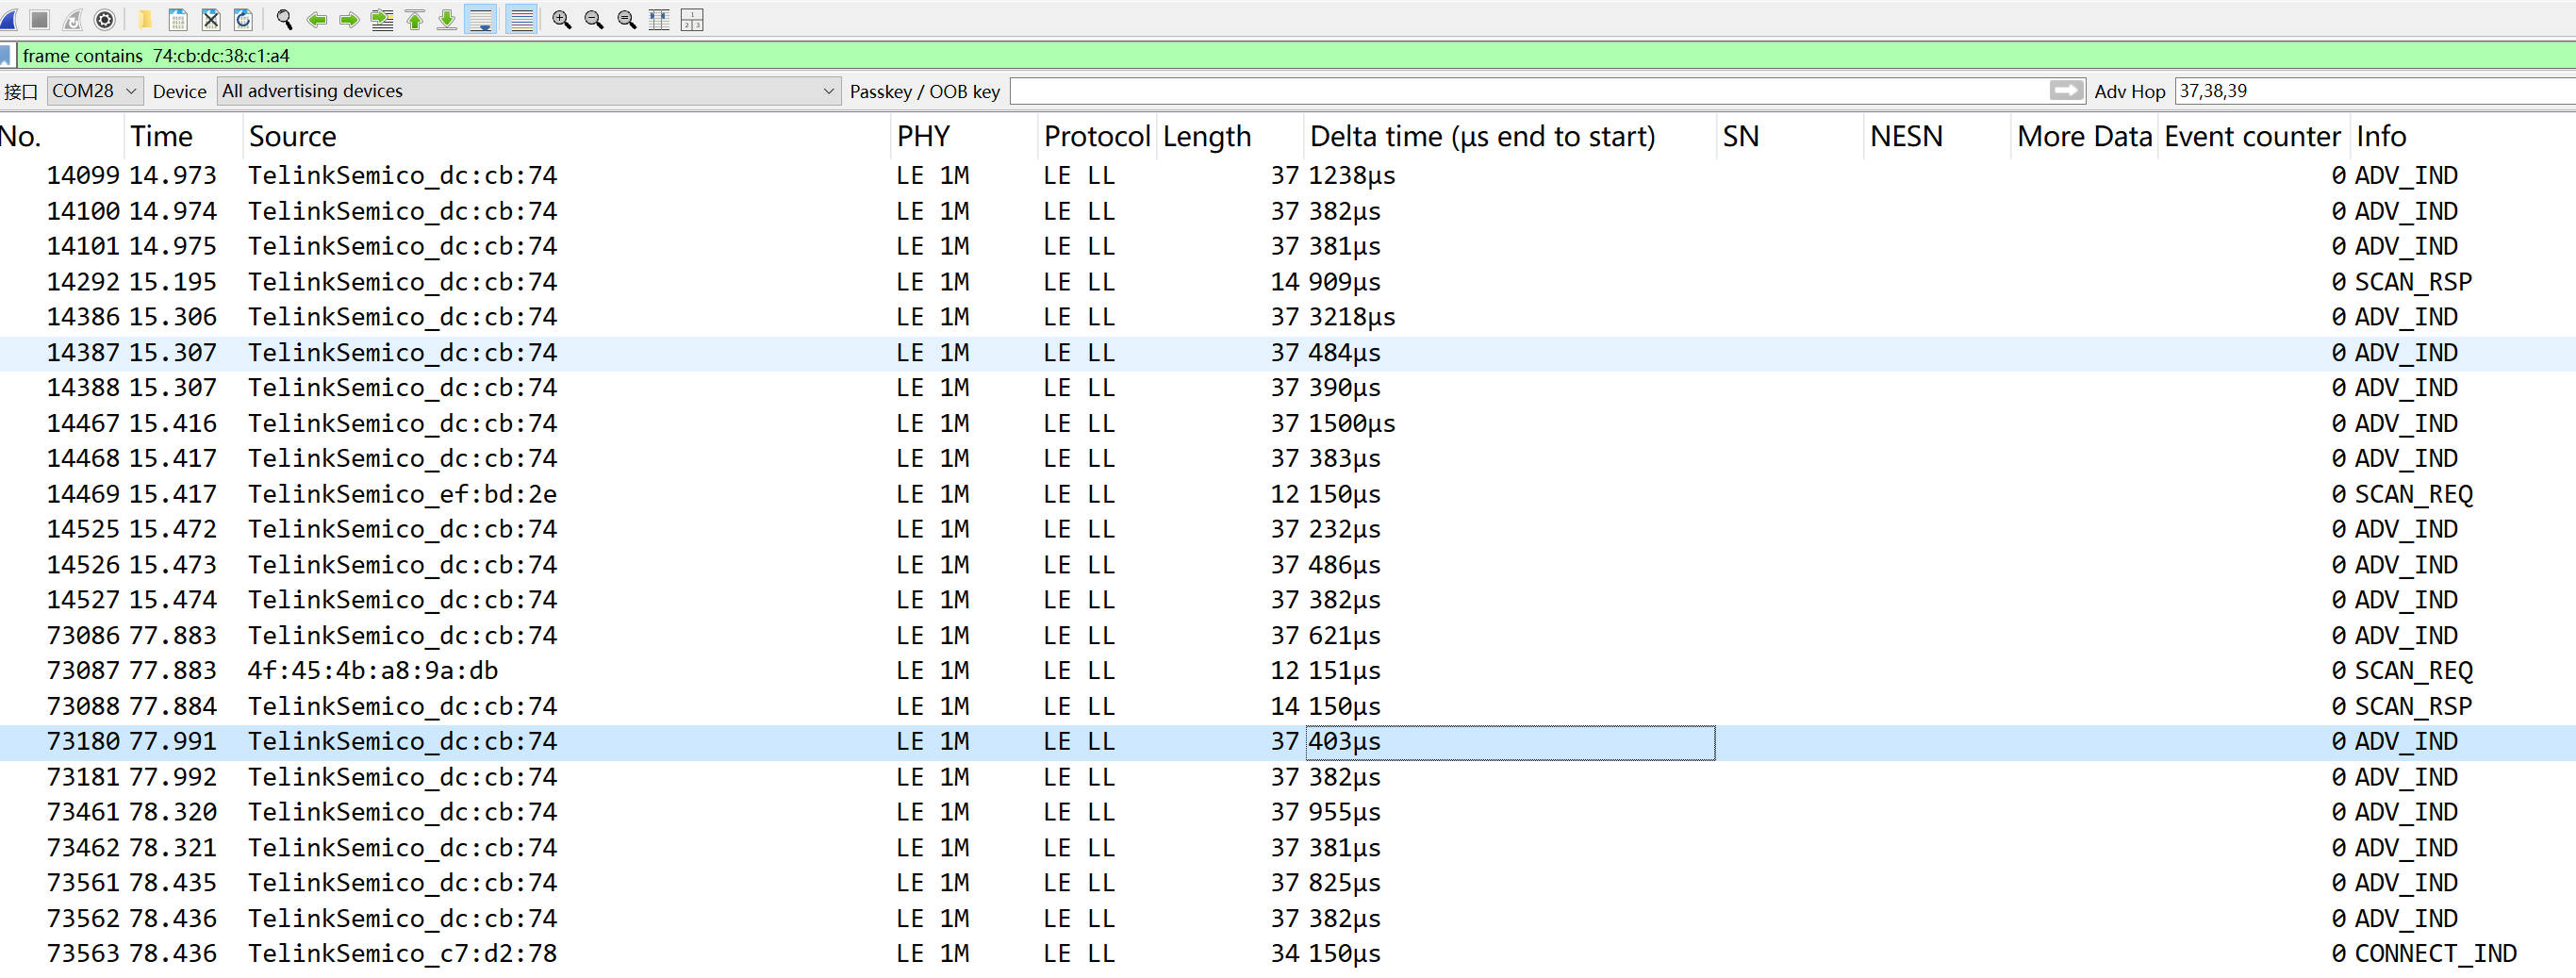This screenshot has height=978, width=2576.
Task: Reset text size to normal
Action: point(627,19)
